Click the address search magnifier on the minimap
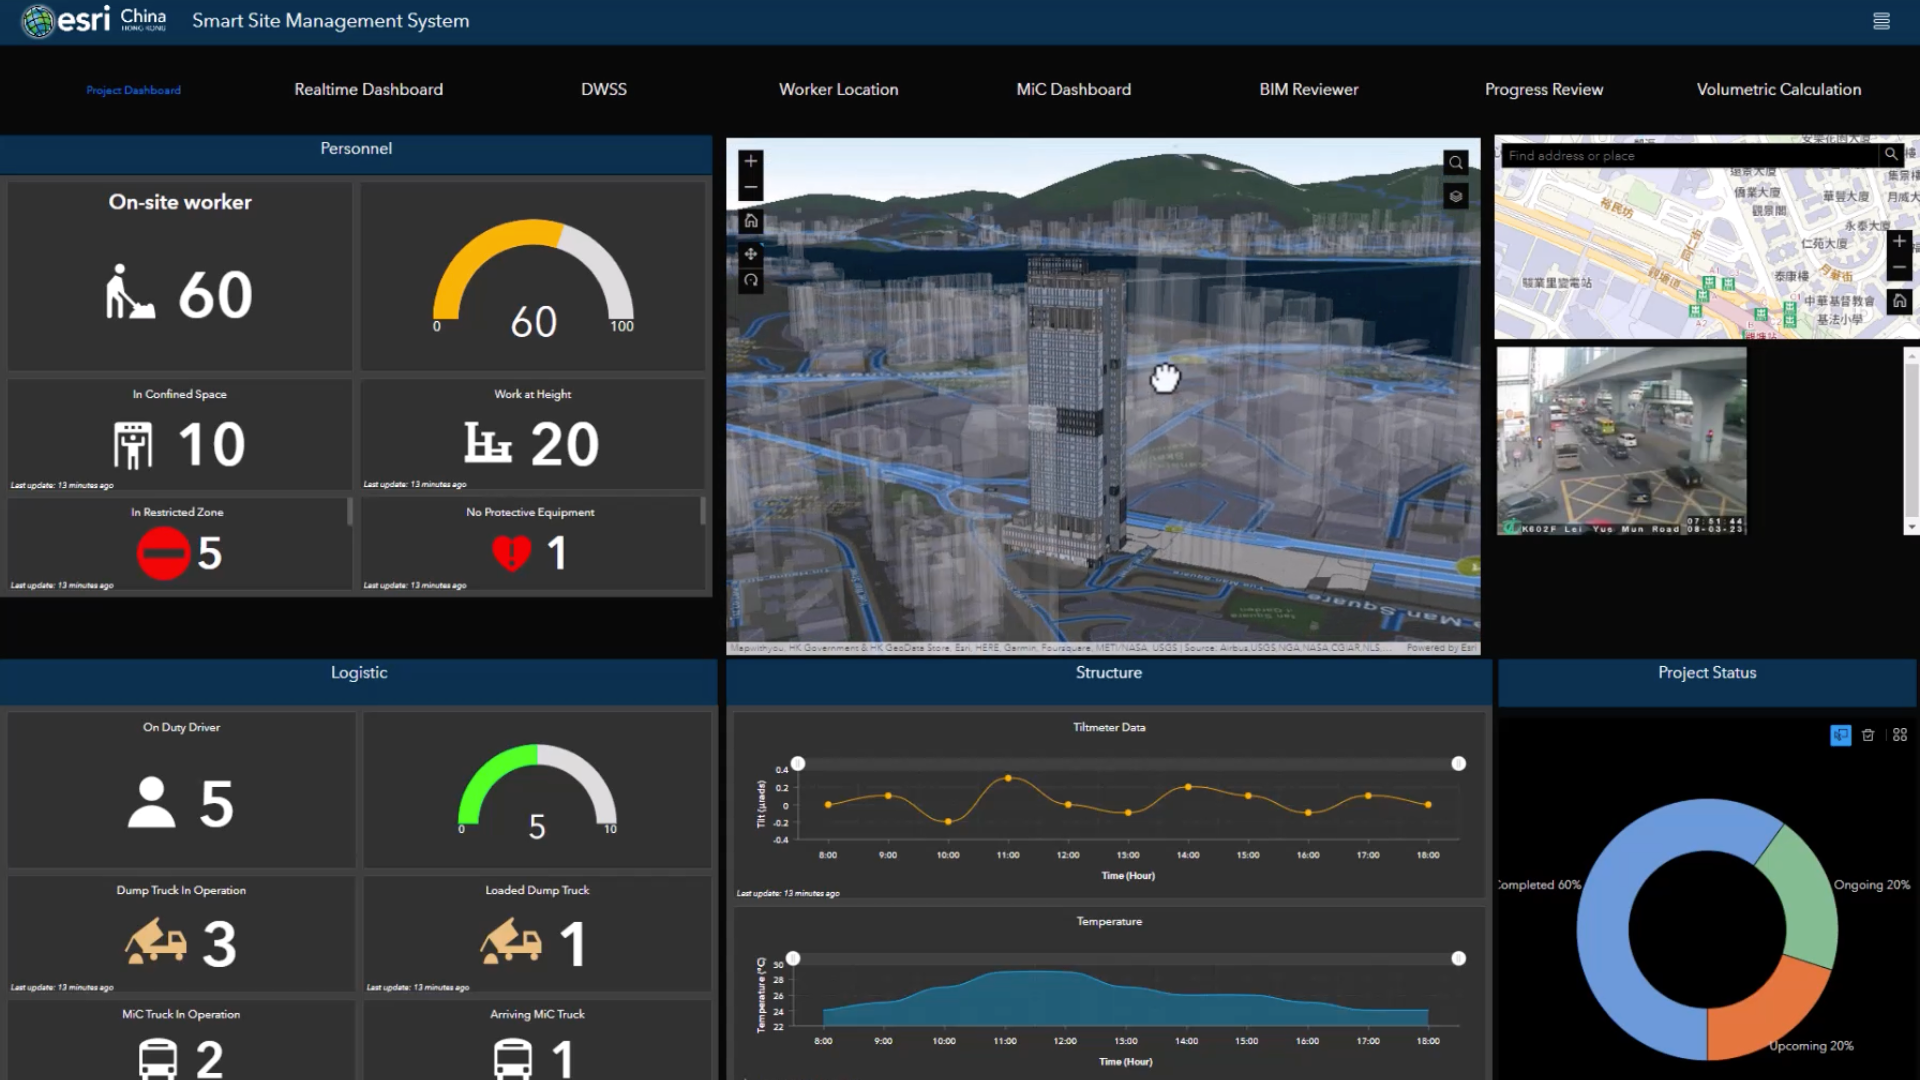 [1892, 155]
